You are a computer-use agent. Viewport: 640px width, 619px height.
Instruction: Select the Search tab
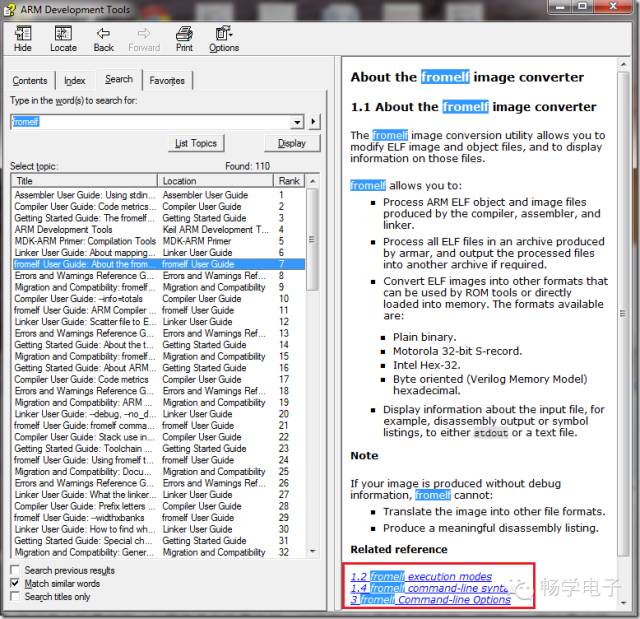point(119,79)
